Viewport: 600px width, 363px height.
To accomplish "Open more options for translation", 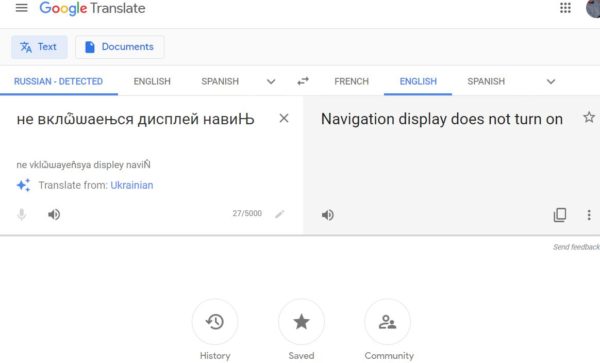I will coord(589,215).
